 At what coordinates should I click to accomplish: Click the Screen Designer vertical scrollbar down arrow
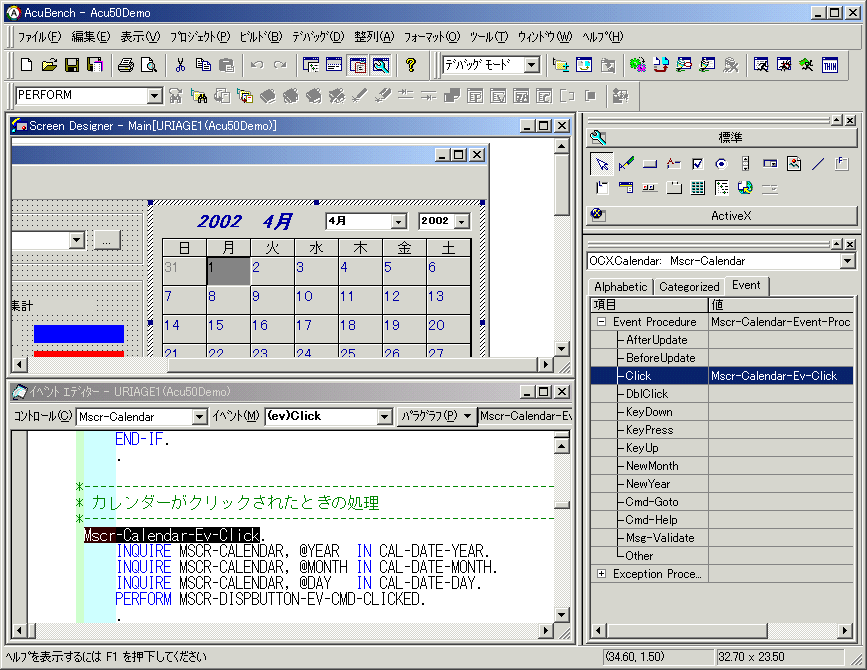(x=561, y=349)
